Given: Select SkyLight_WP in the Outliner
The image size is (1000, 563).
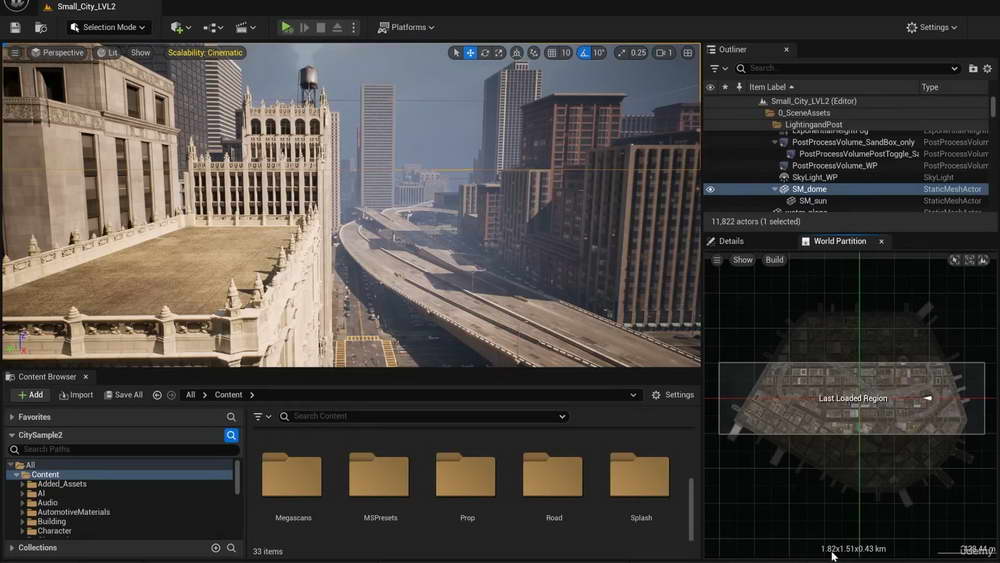Looking at the screenshot, I should pyautogui.click(x=814, y=177).
